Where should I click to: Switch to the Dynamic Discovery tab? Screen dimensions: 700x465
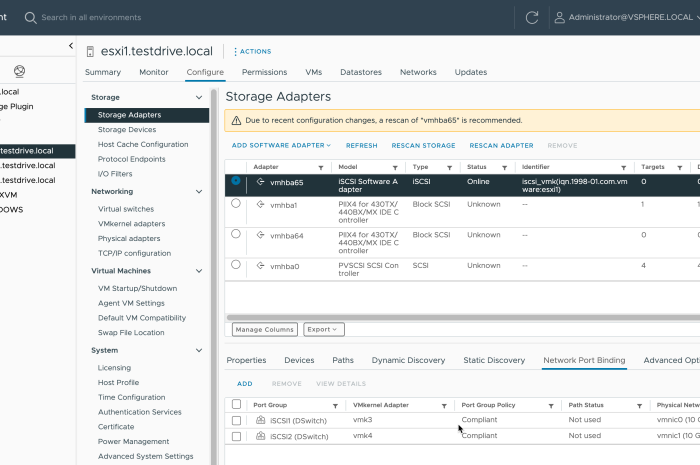[408, 360]
